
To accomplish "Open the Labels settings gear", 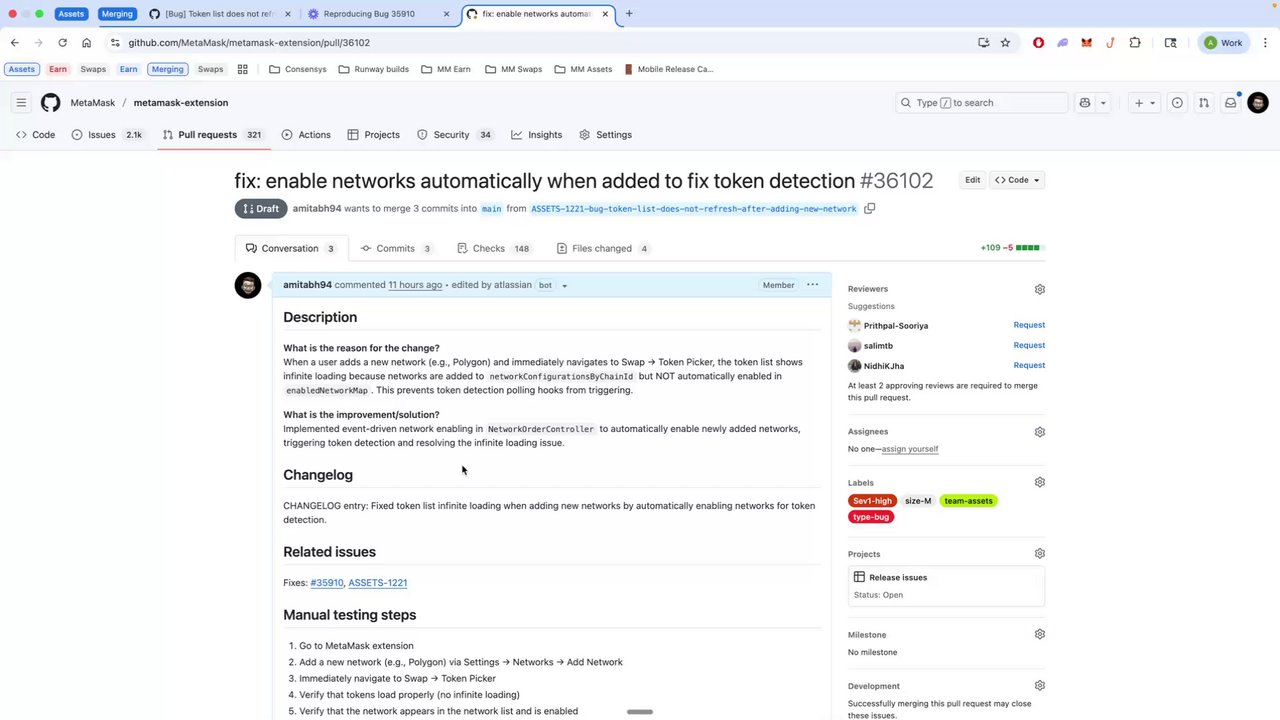I will click(x=1039, y=482).
